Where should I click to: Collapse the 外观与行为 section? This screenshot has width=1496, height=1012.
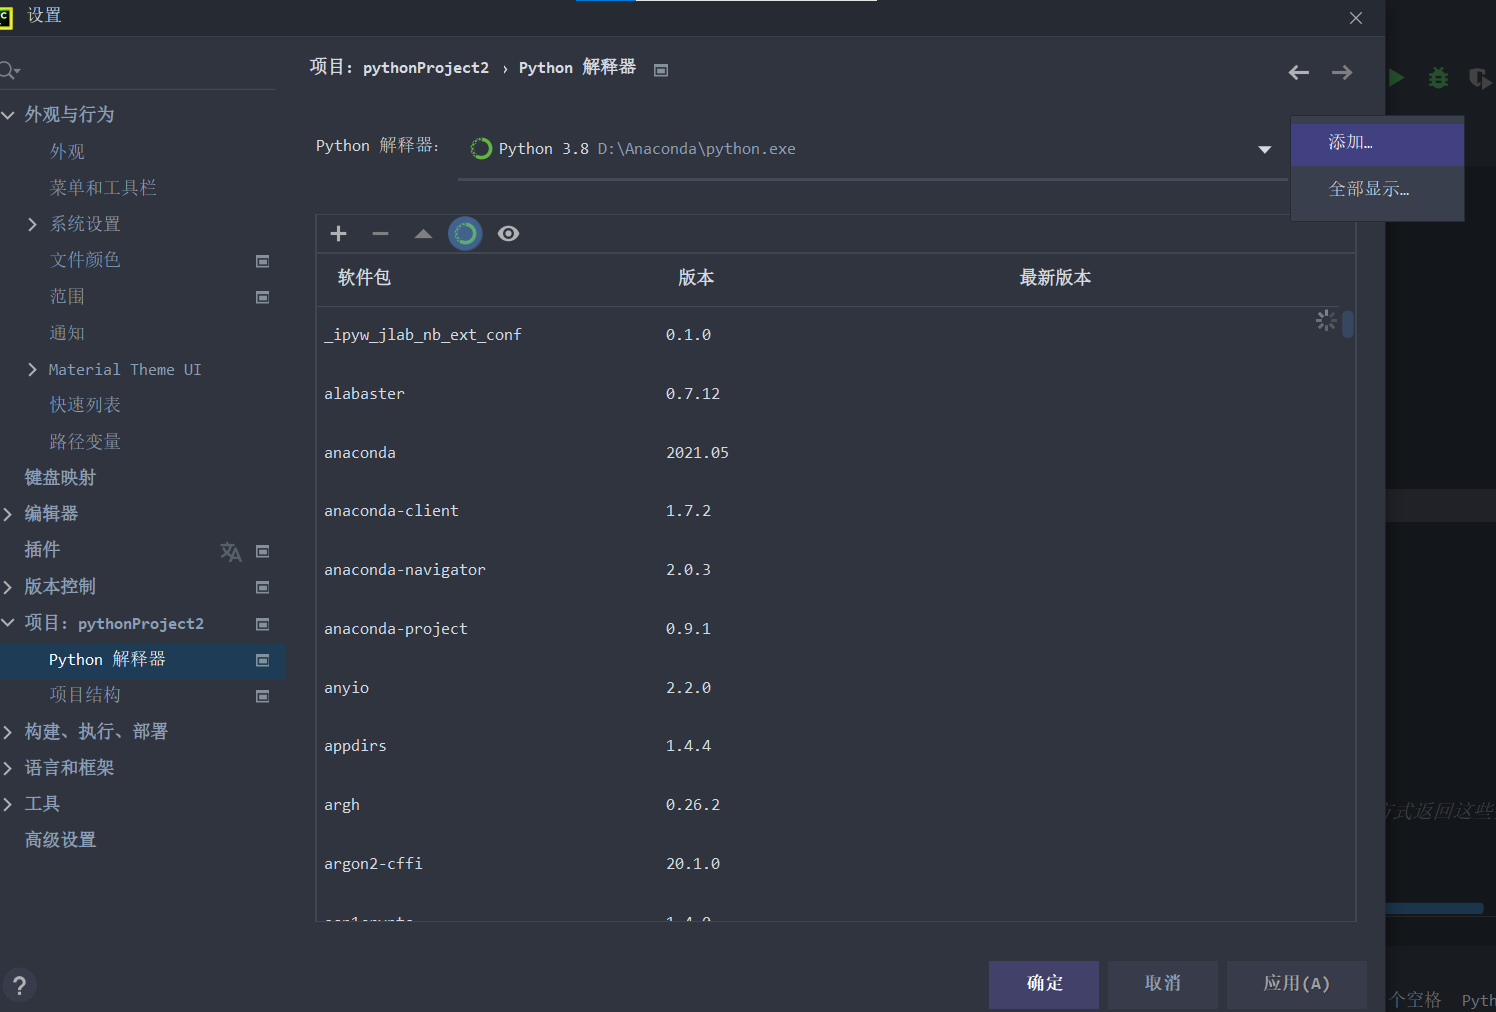(x=8, y=115)
